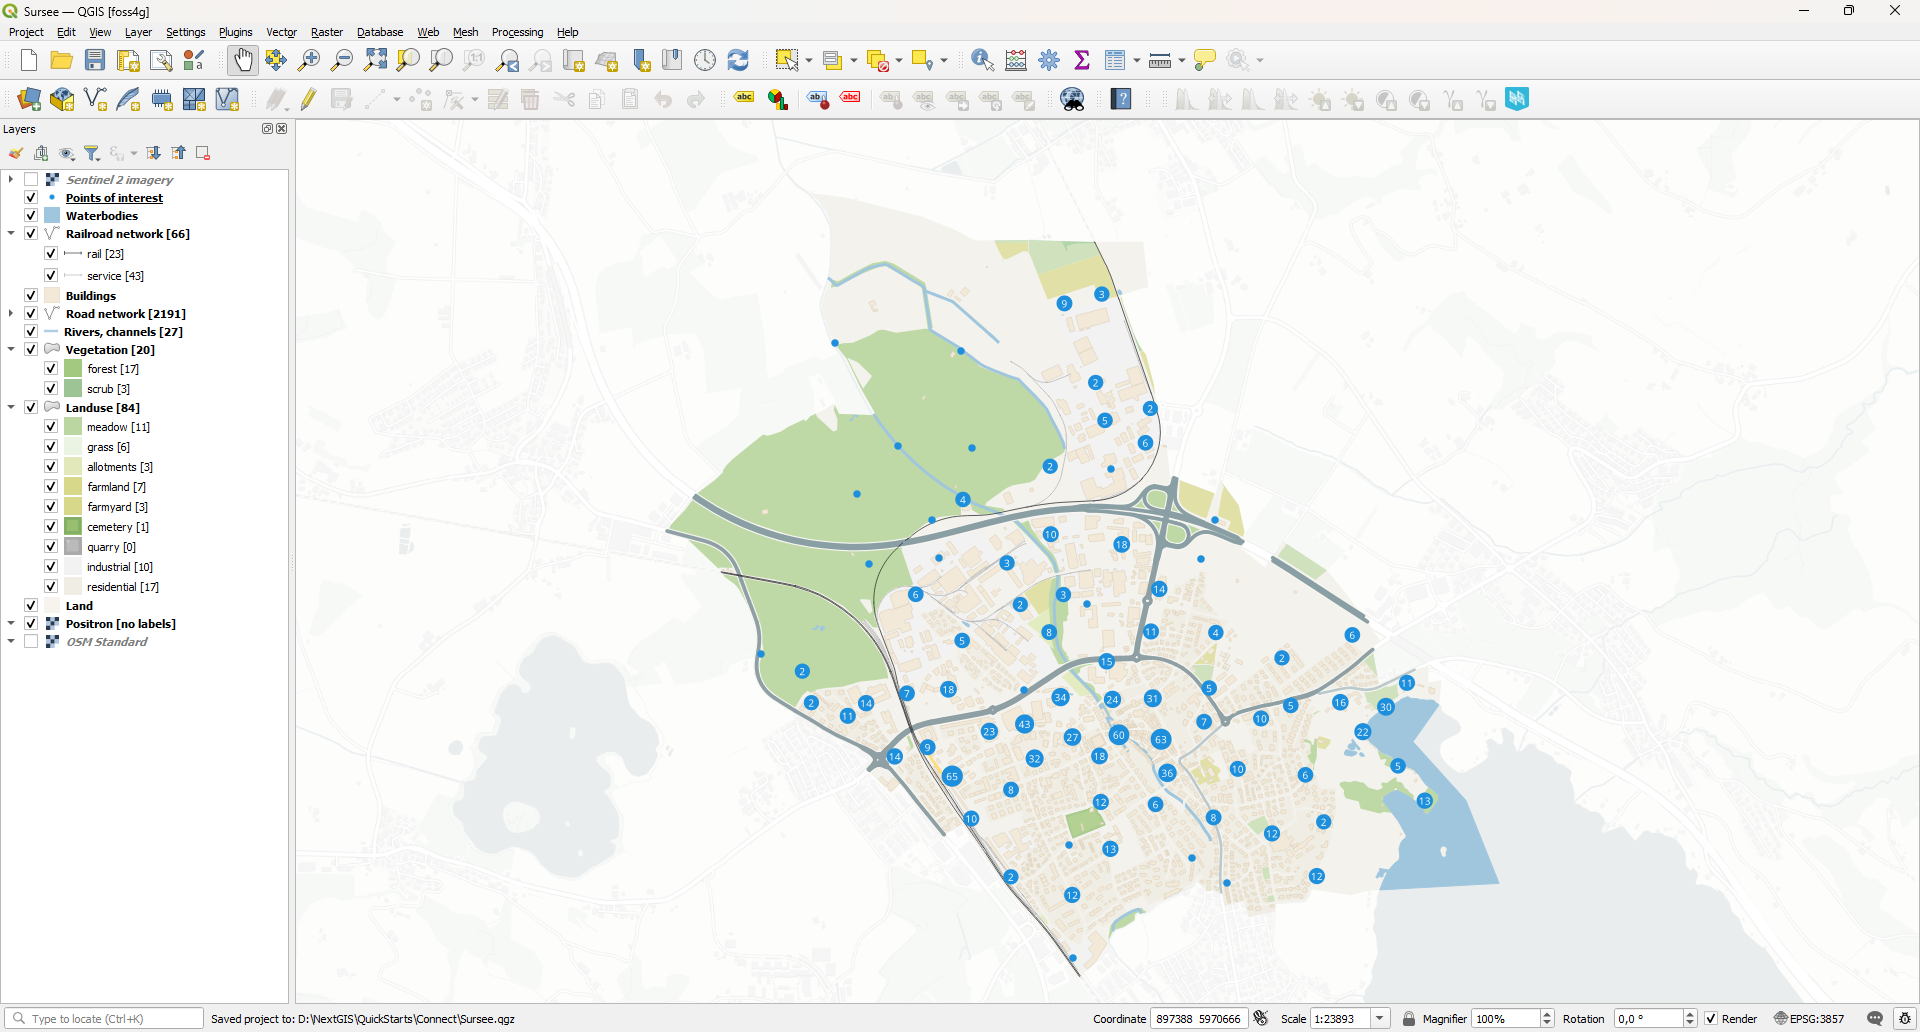Select the Pan Map hand tool
This screenshot has height=1032, width=1920.
(243, 60)
